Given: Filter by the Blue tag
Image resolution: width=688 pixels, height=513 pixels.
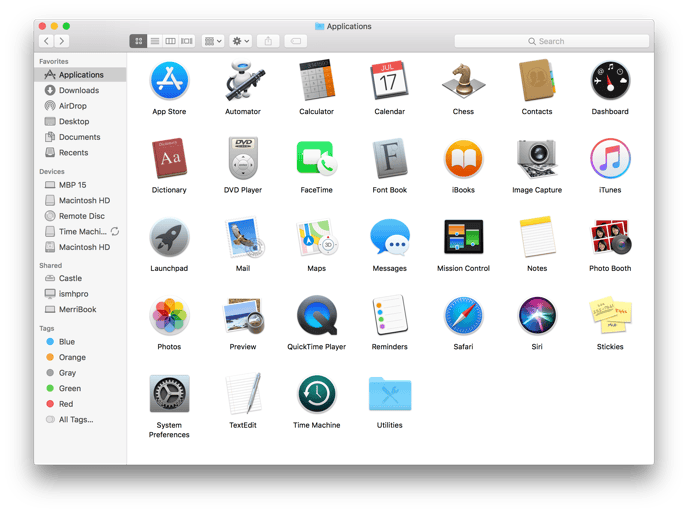Looking at the screenshot, I should (80, 342).
